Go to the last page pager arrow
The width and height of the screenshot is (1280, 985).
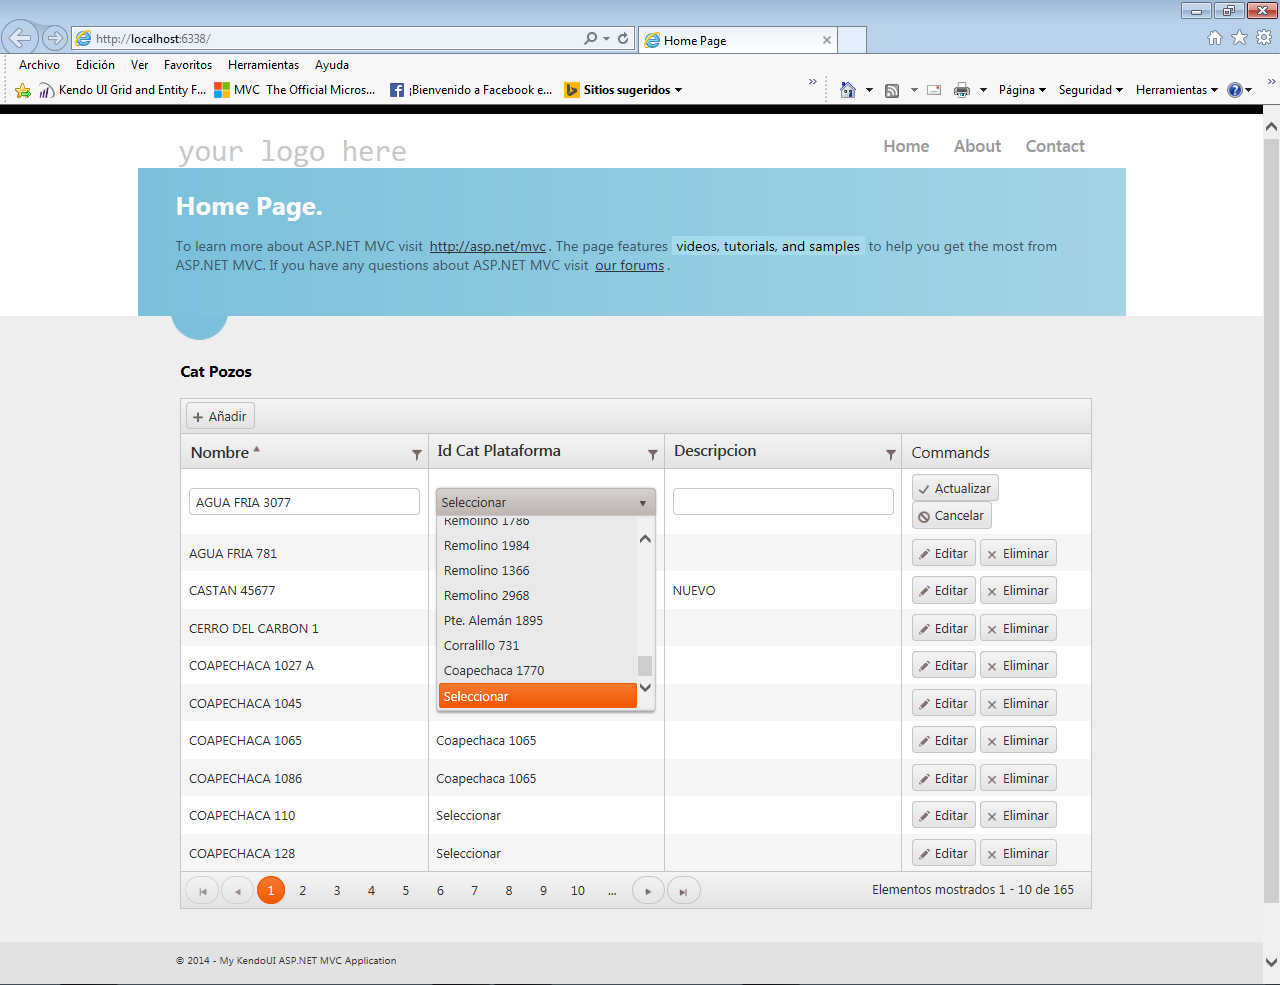[684, 890]
